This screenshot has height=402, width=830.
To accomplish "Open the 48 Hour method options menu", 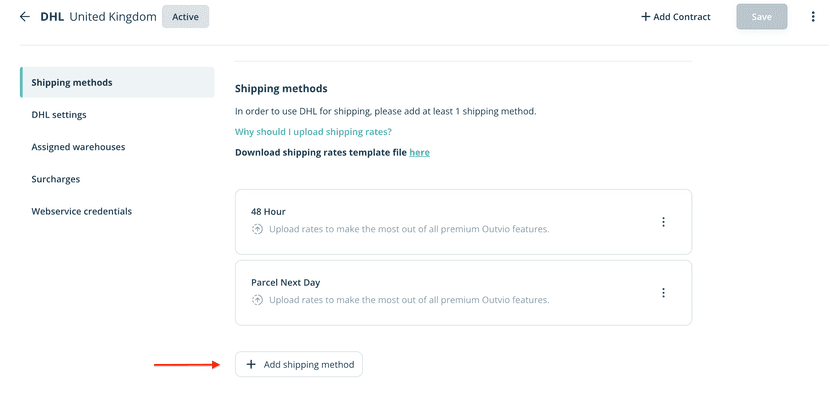I will point(663,222).
